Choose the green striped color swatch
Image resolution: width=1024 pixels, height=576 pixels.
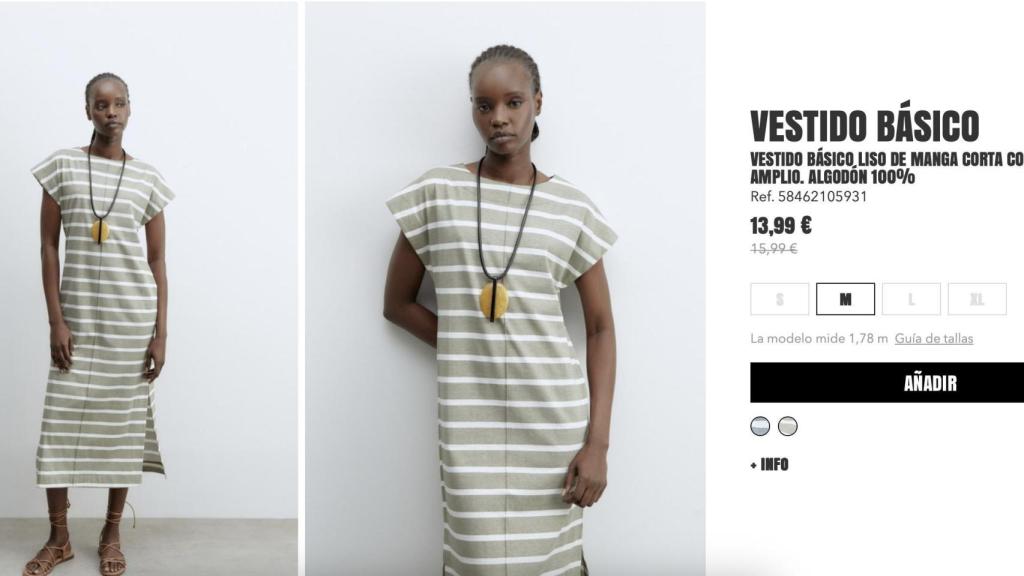click(x=788, y=426)
